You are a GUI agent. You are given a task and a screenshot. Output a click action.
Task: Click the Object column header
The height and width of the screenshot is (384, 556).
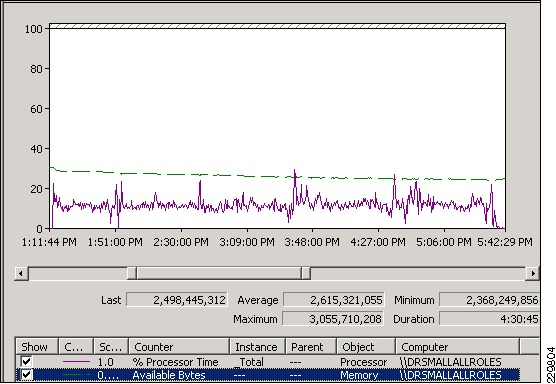point(366,346)
